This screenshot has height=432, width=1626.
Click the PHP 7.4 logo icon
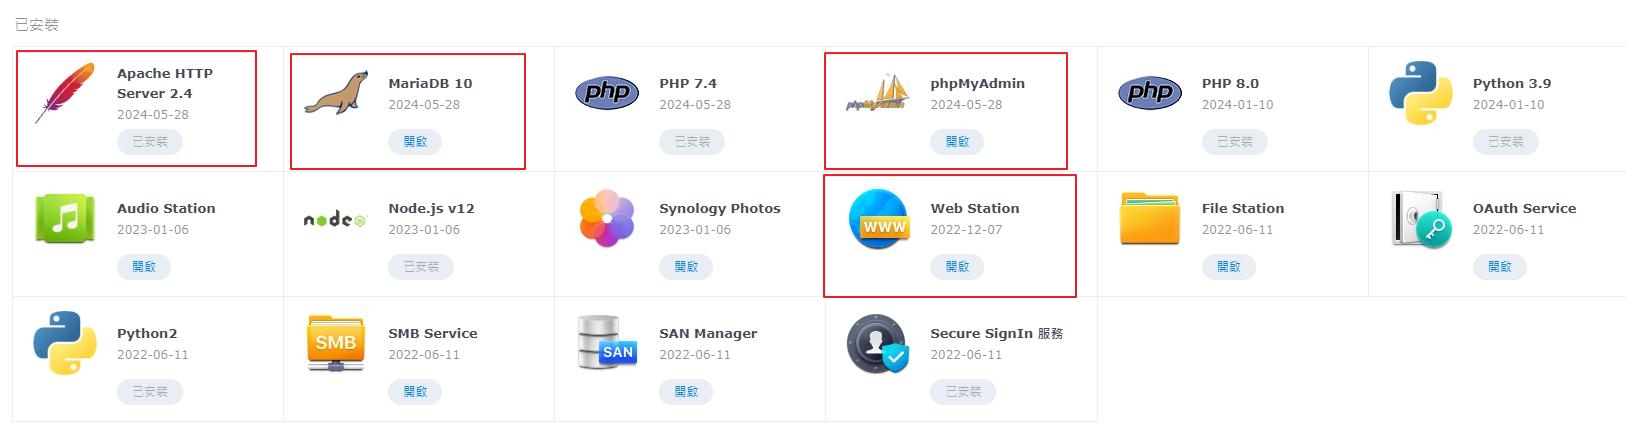click(607, 93)
